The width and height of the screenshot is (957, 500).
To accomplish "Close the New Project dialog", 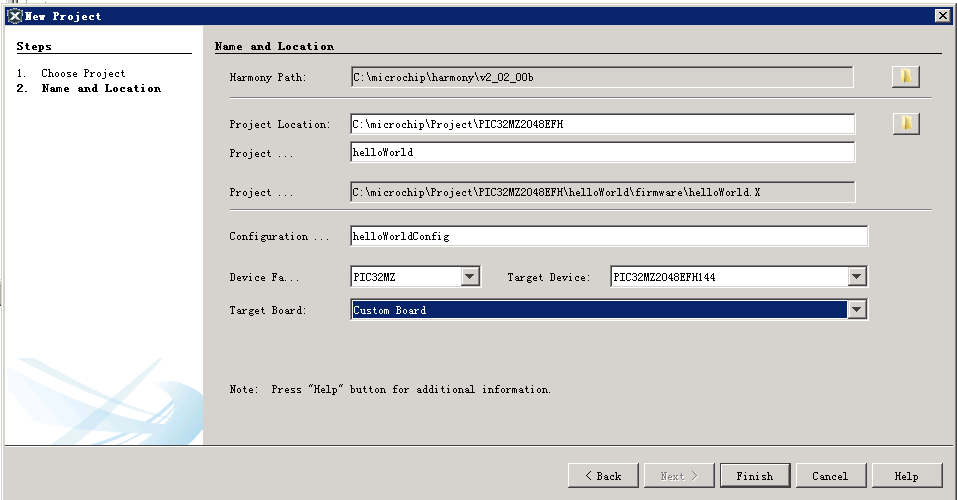I will (942, 16).
